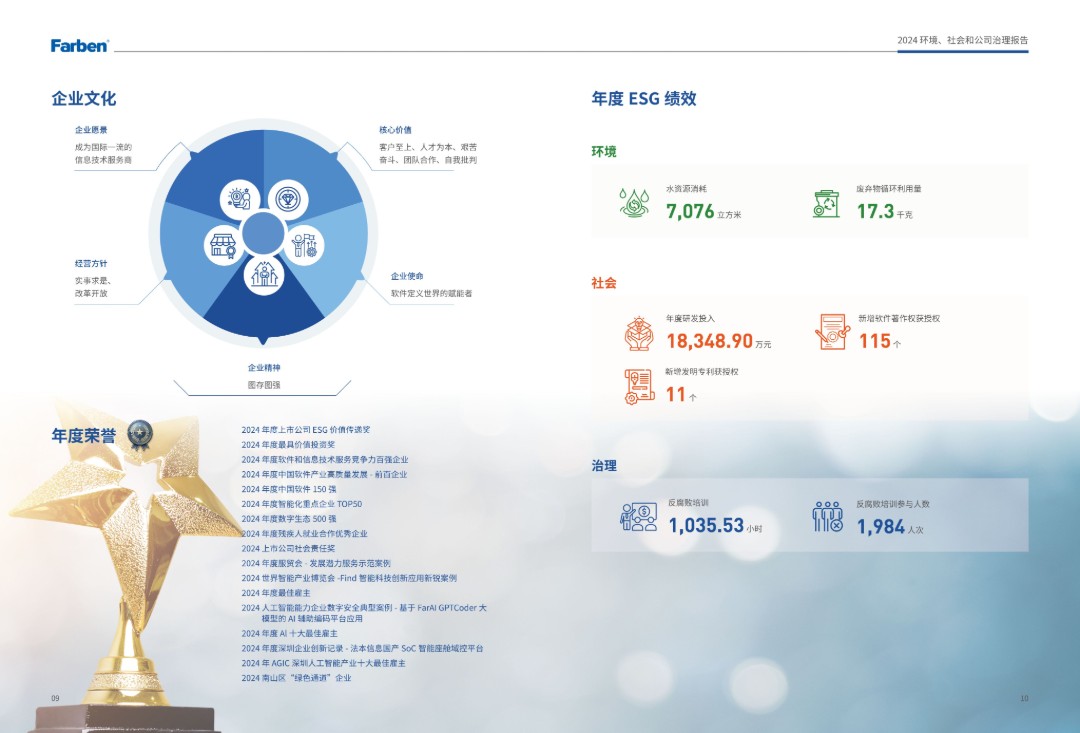Select the software copyright document icon
This screenshot has height=733, width=1080.
tap(831, 332)
